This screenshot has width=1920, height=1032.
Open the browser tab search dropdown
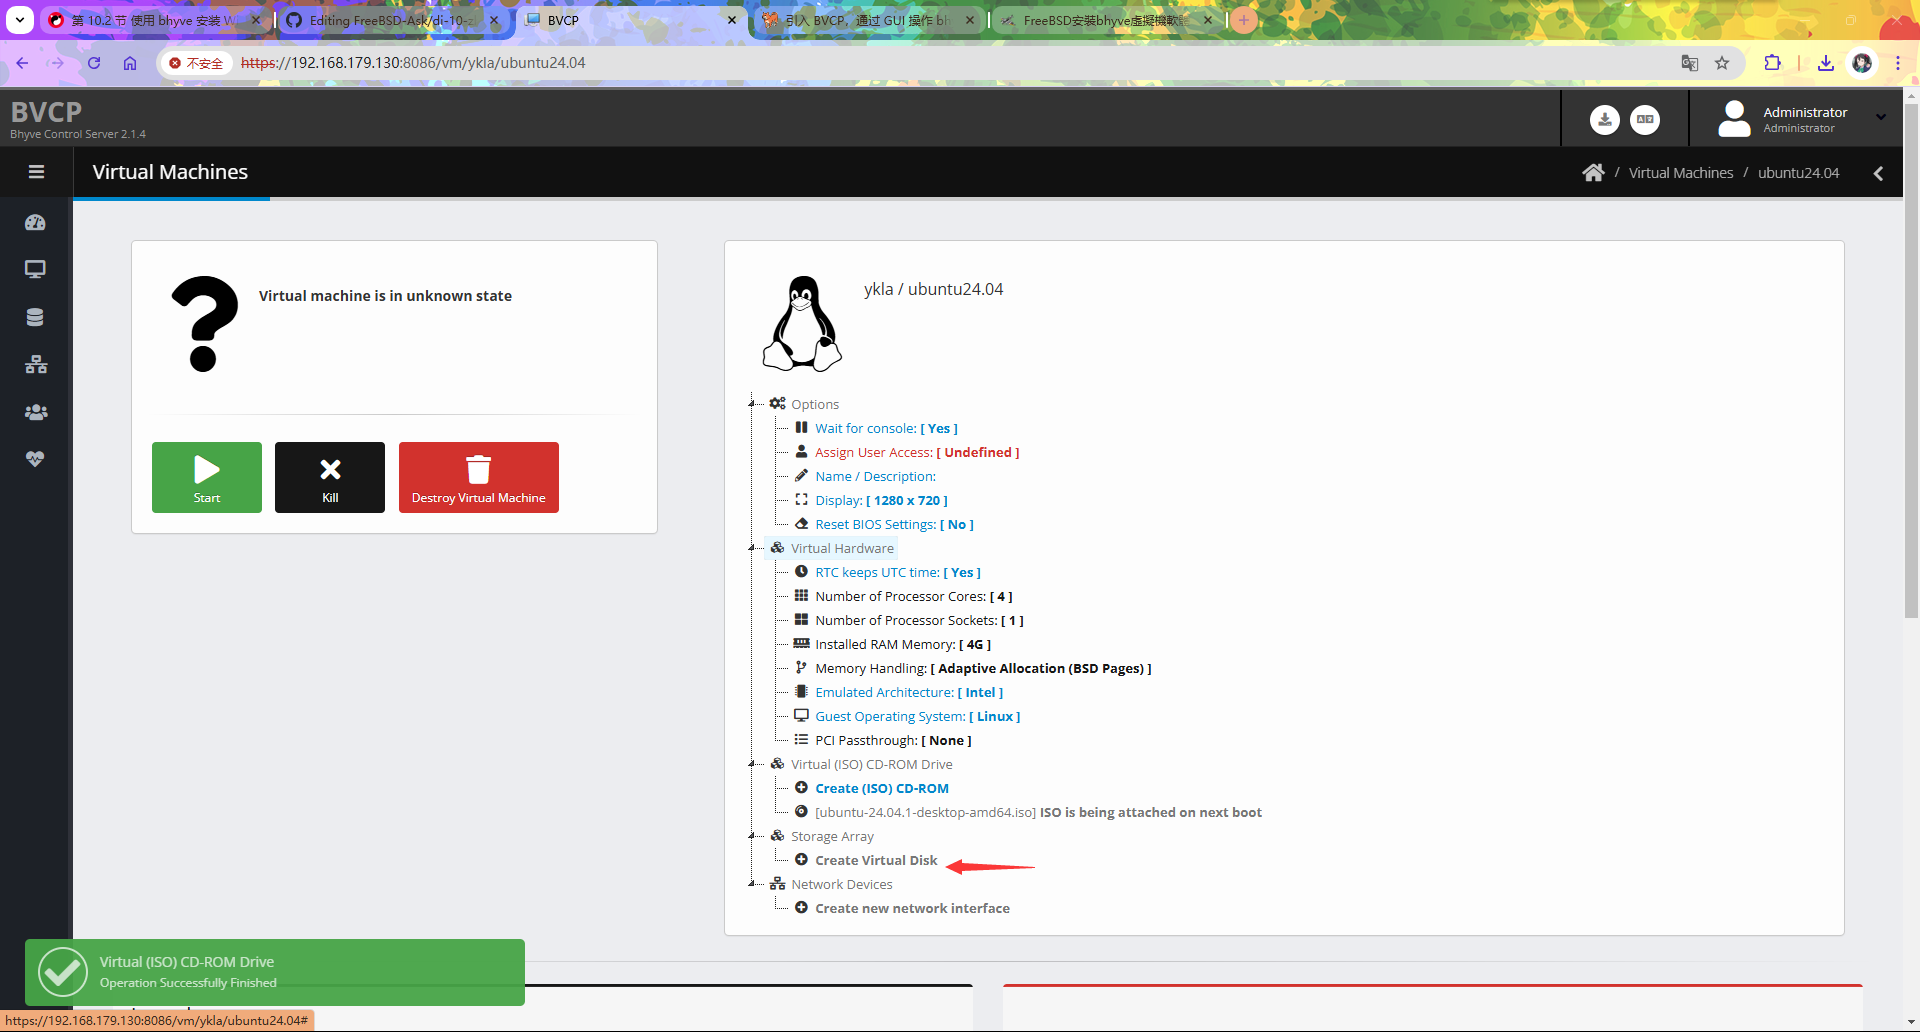[x=20, y=20]
